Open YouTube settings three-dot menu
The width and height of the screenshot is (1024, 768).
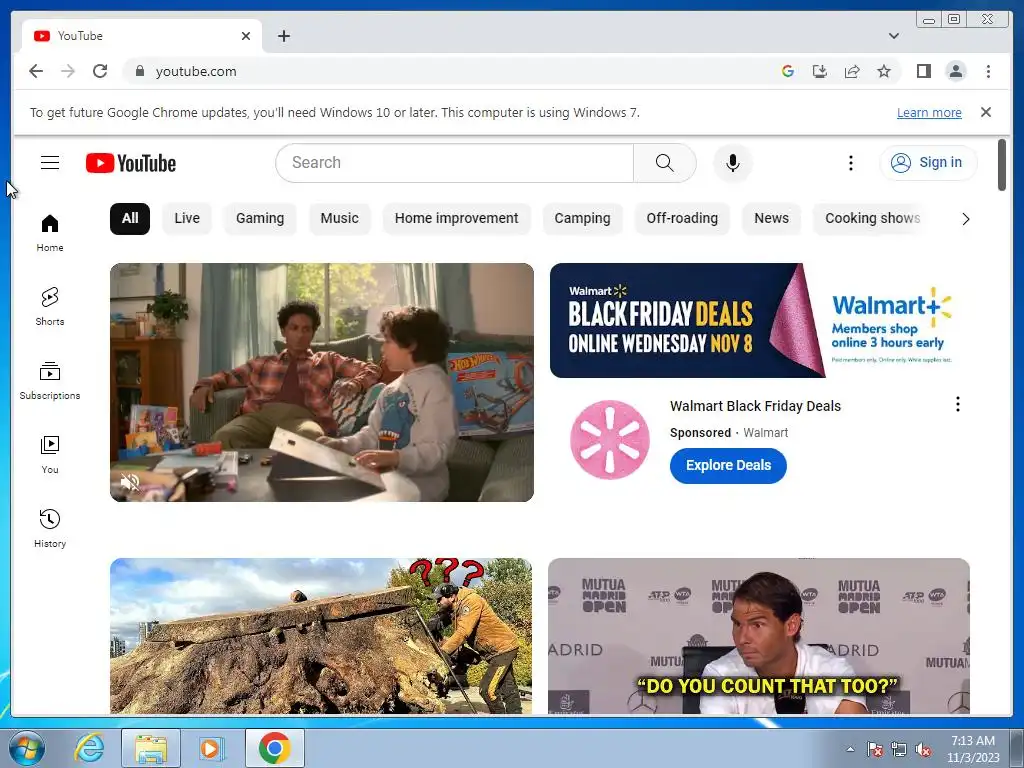pyautogui.click(x=850, y=163)
